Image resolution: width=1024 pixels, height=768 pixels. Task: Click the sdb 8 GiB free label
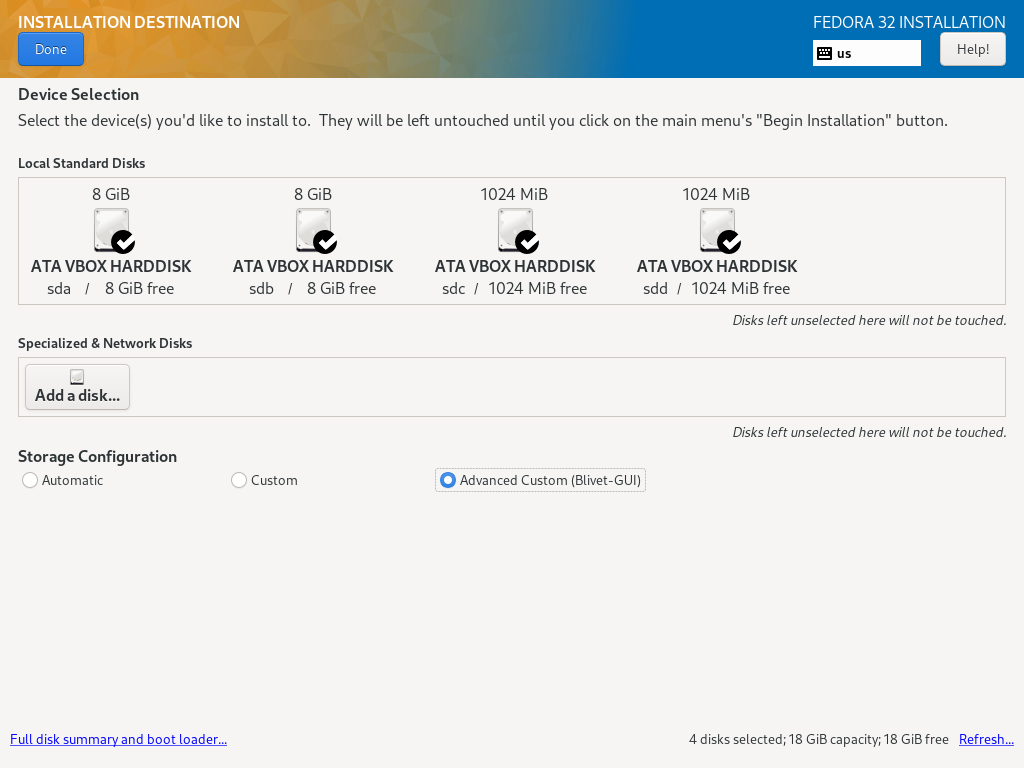313,288
